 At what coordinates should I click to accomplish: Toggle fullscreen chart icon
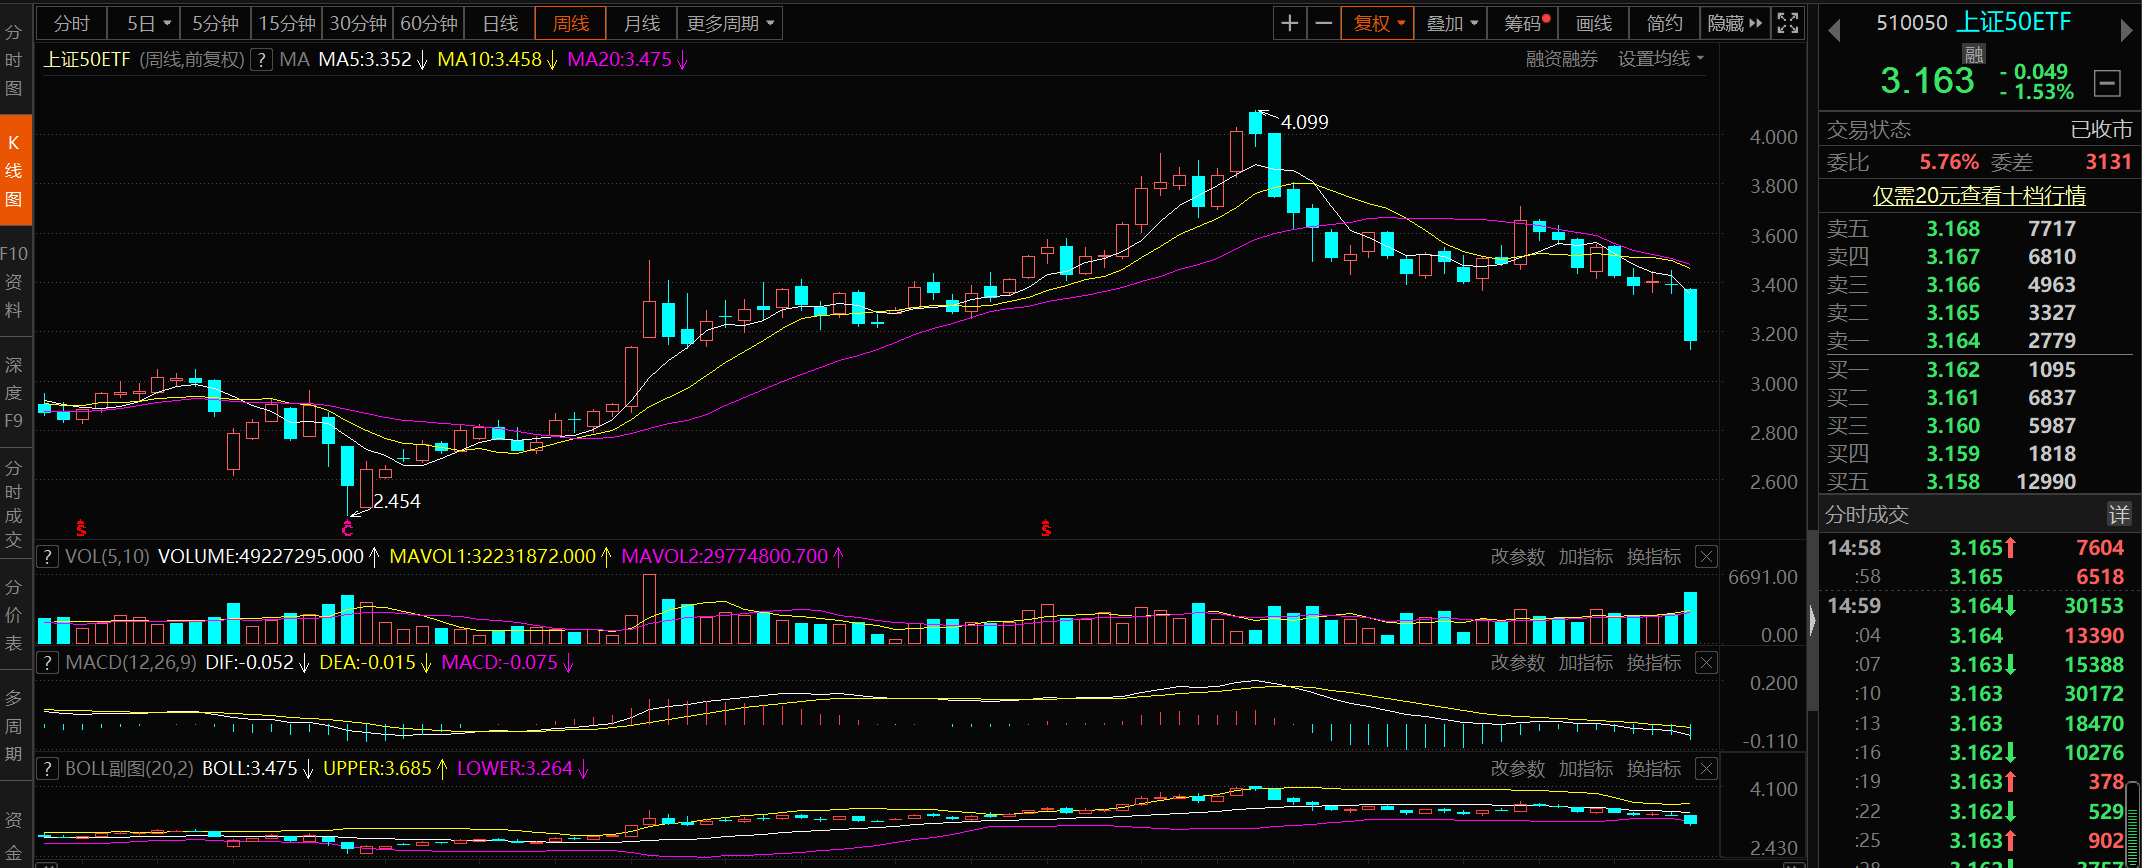[1788, 23]
